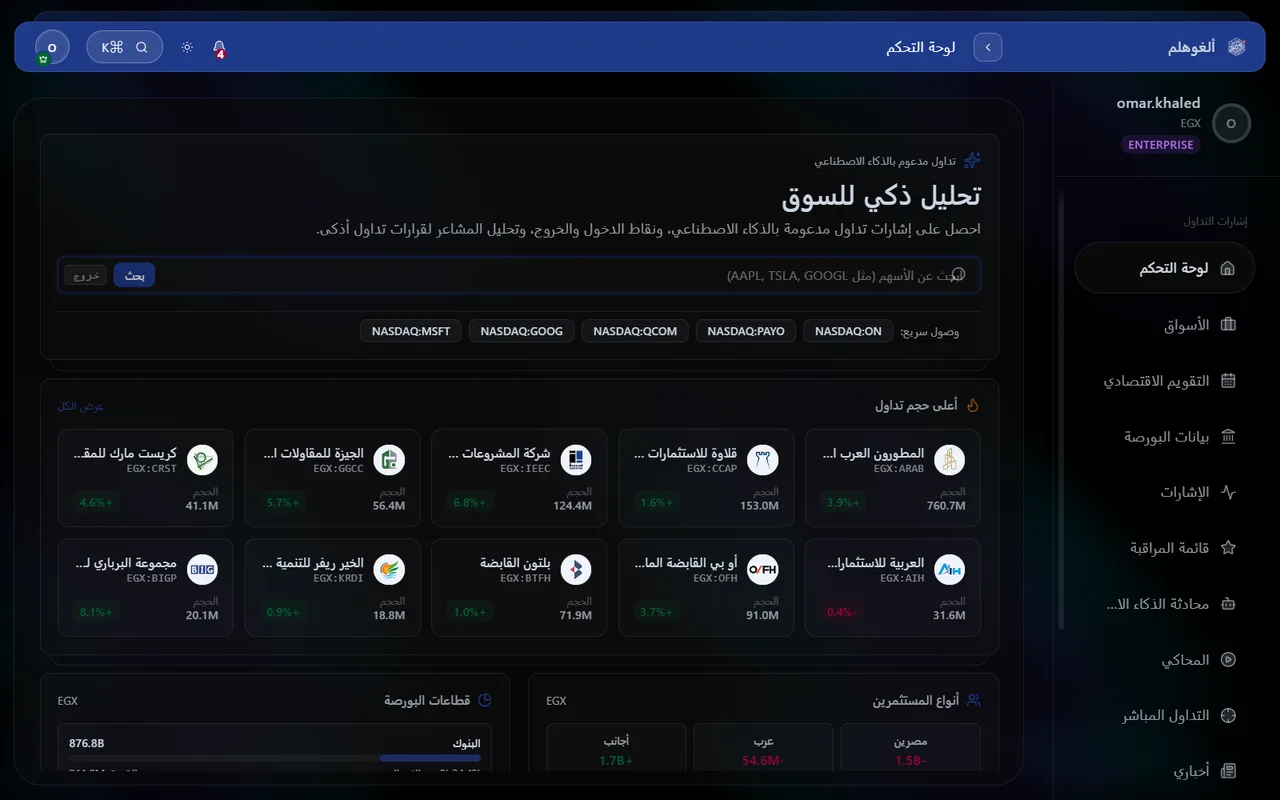This screenshot has height=800, width=1280.
Task: Open قائمة المراقبة watchlist in sidebar
Action: click(x=1165, y=548)
